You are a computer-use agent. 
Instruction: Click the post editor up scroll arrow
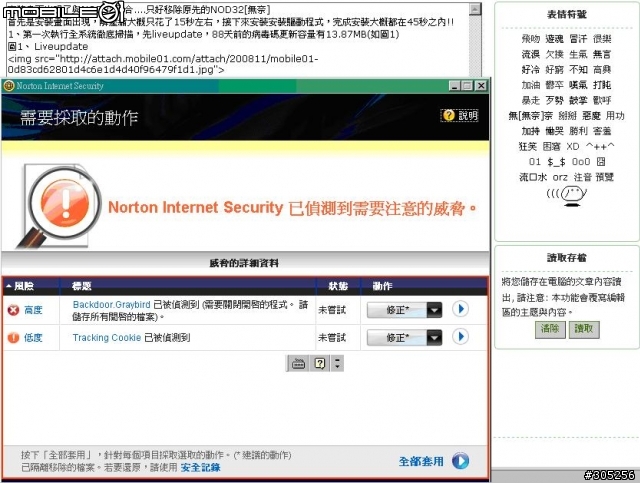(475, 9)
